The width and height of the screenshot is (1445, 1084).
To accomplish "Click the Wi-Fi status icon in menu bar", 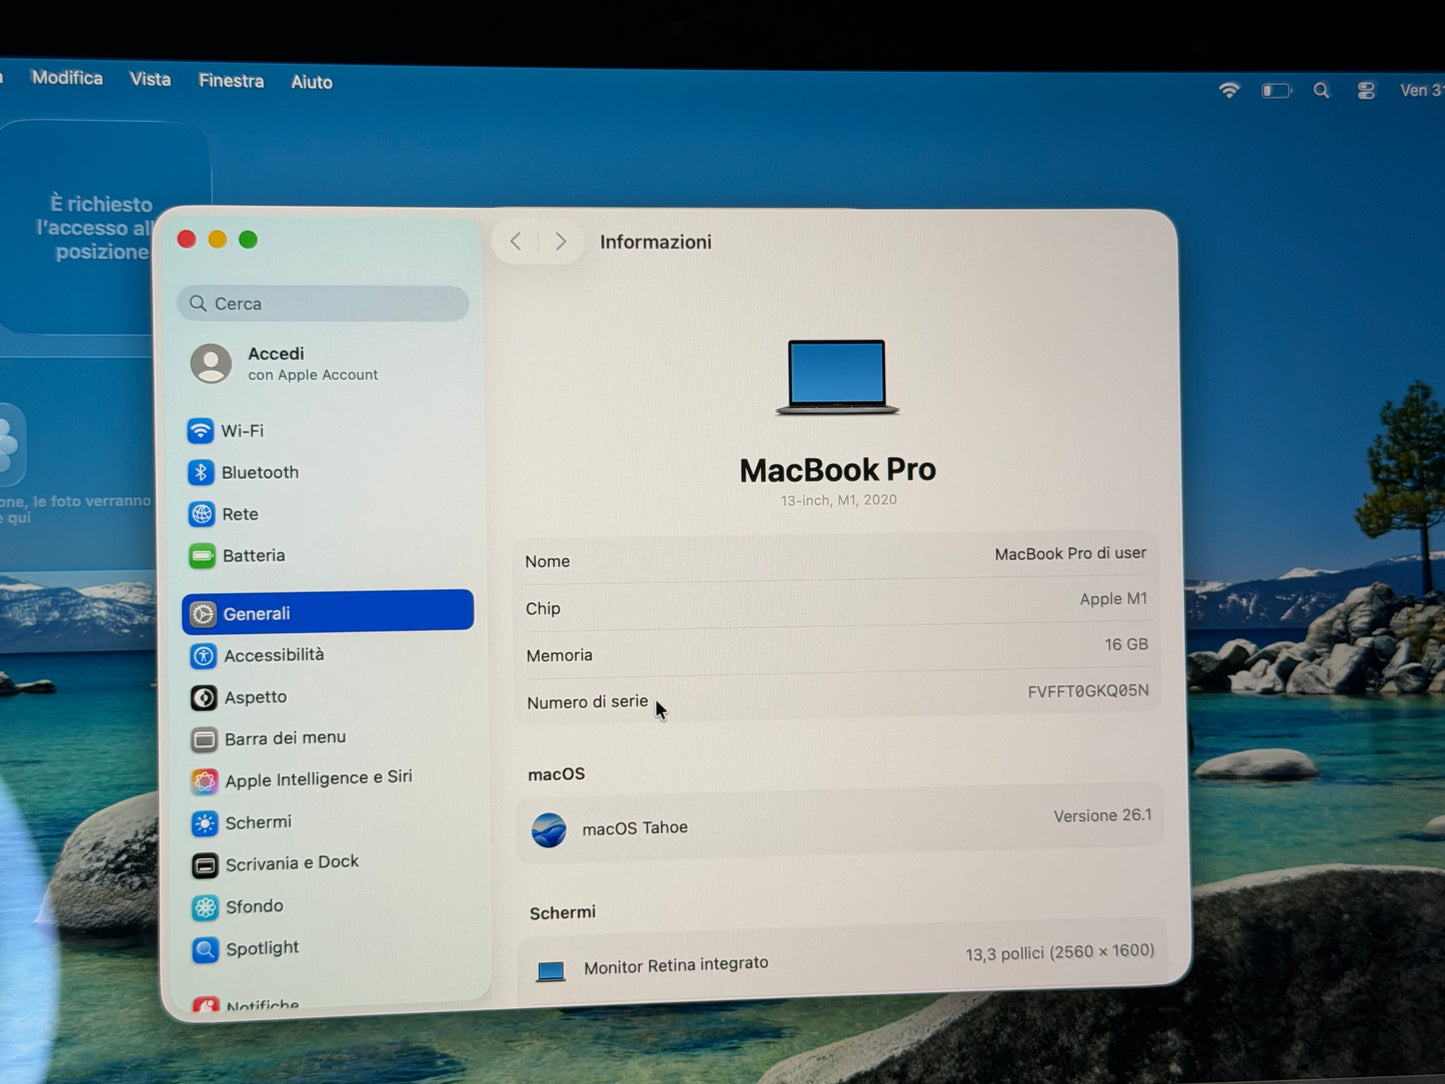I will point(1229,90).
